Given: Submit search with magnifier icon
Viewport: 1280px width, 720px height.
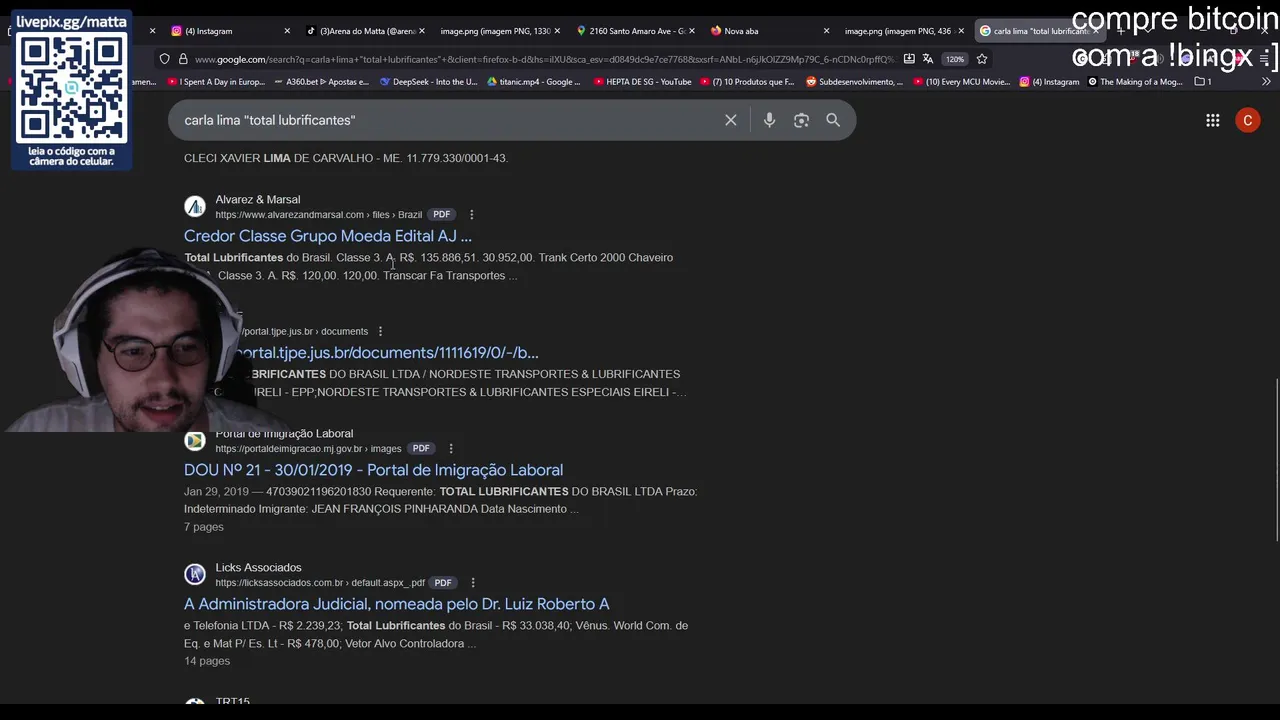Looking at the screenshot, I should 833,120.
